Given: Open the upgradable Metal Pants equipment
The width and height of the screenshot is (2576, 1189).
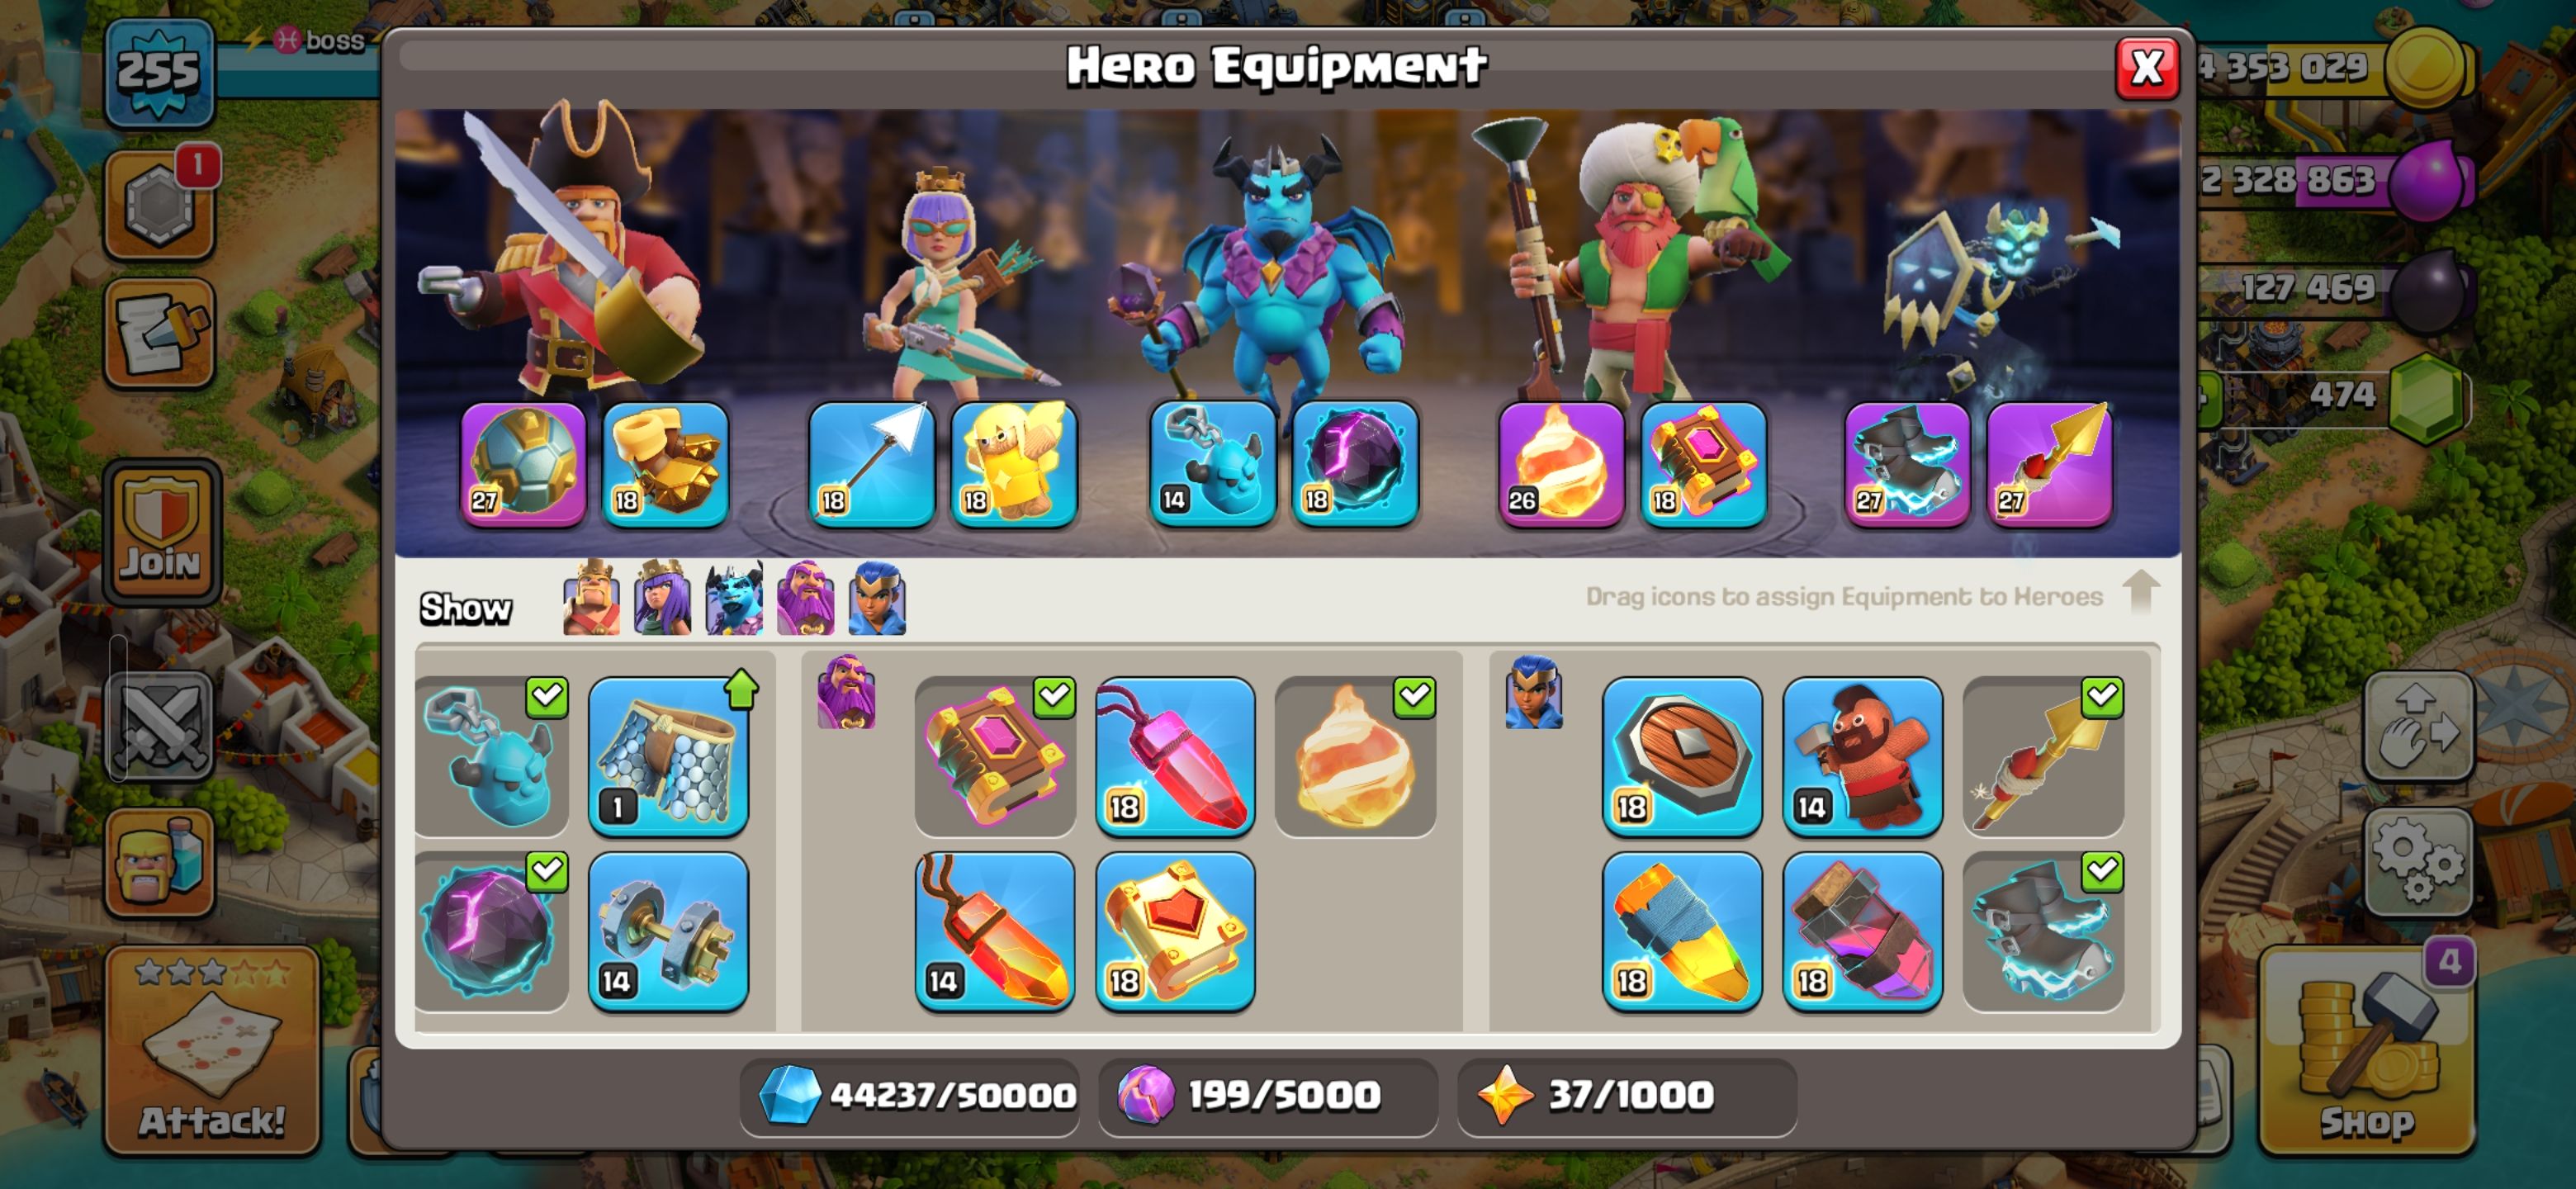Looking at the screenshot, I should pos(668,756).
